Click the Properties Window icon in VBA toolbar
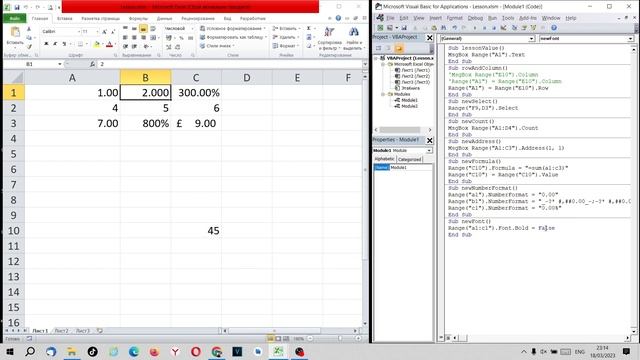The width and height of the screenshot is (640, 360). tap(524, 28)
